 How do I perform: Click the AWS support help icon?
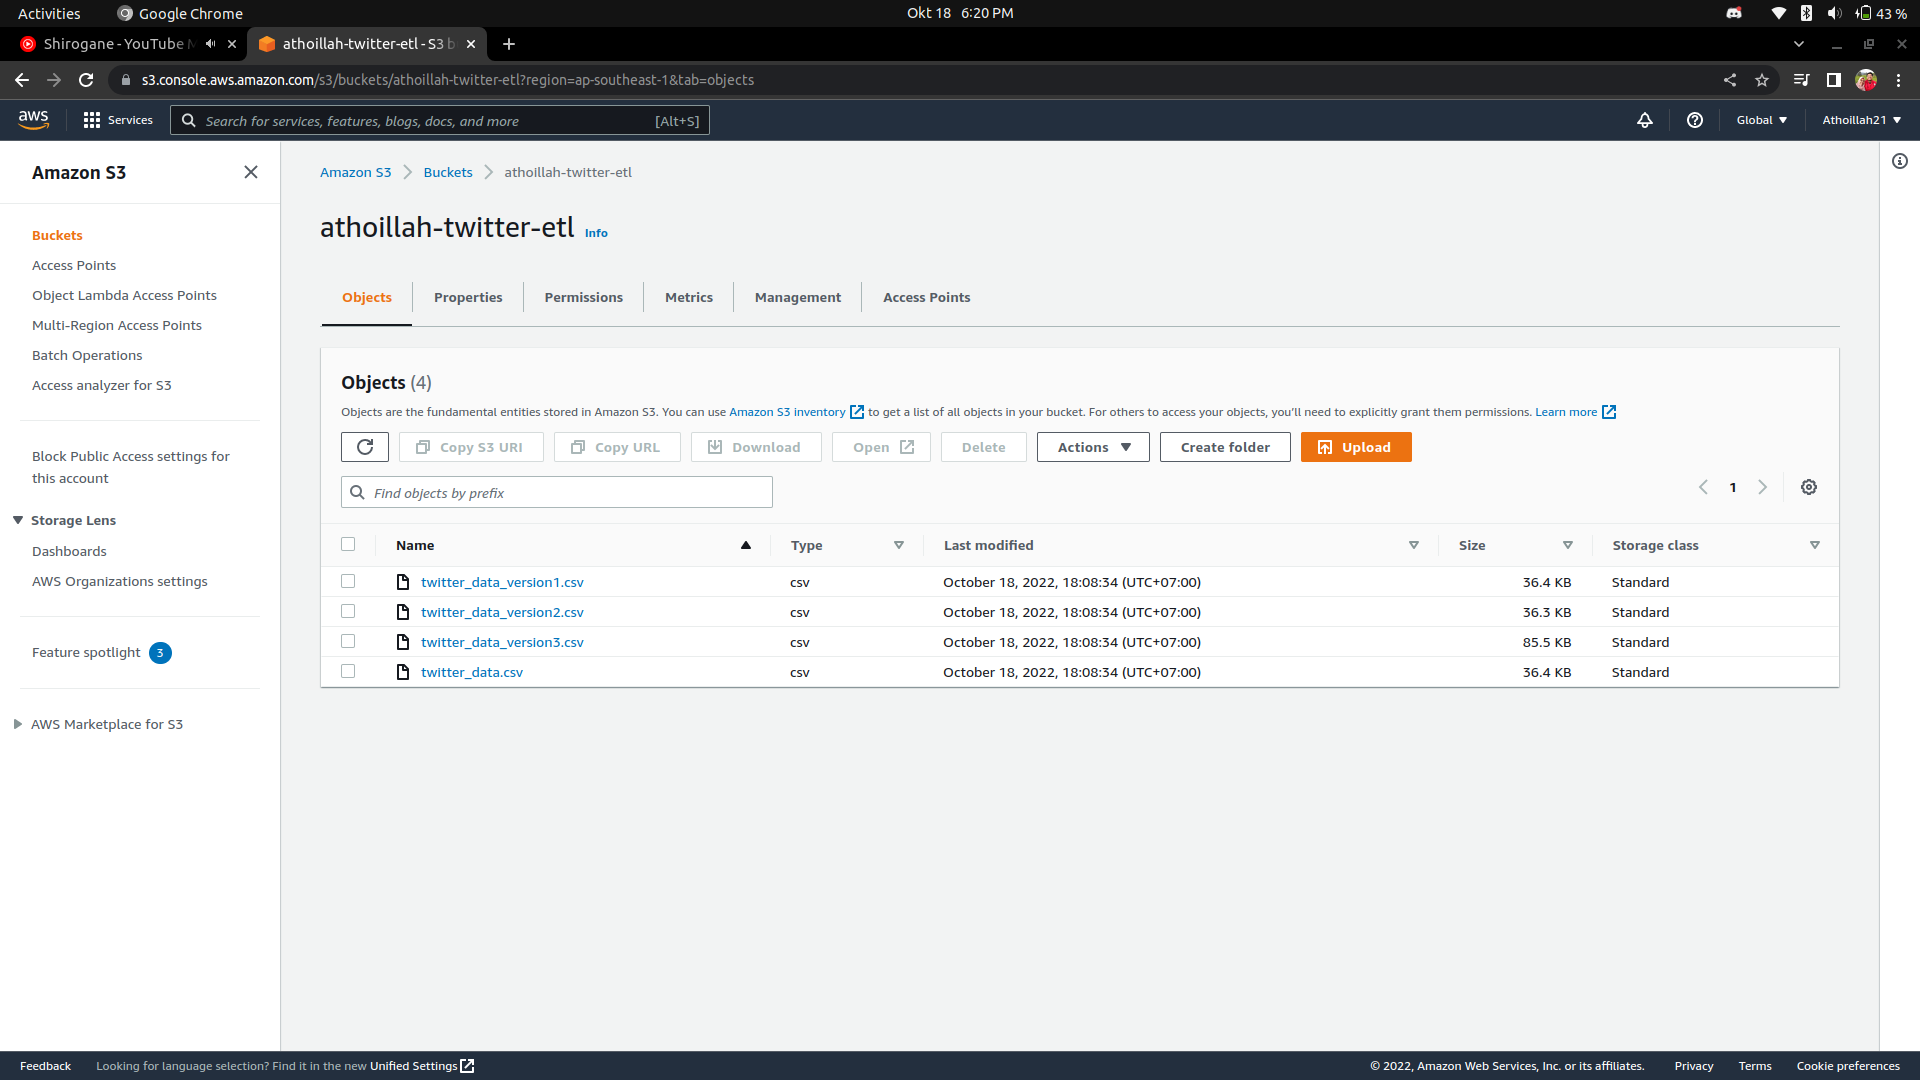pos(1694,120)
